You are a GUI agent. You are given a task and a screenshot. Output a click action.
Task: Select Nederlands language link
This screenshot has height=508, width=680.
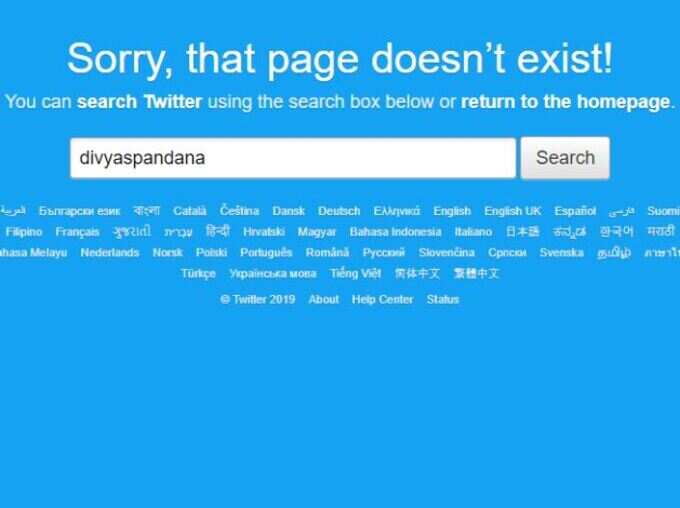tap(110, 252)
